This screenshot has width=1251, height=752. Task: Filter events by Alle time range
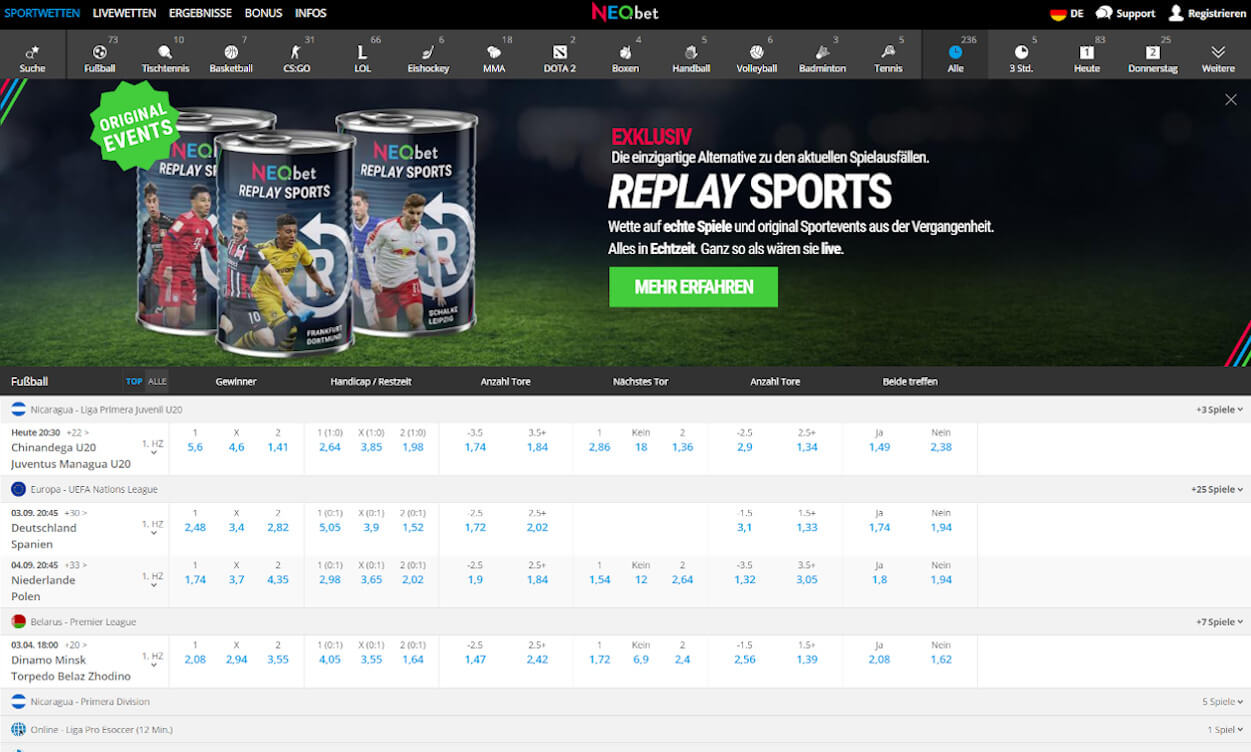tap(955, 55)
